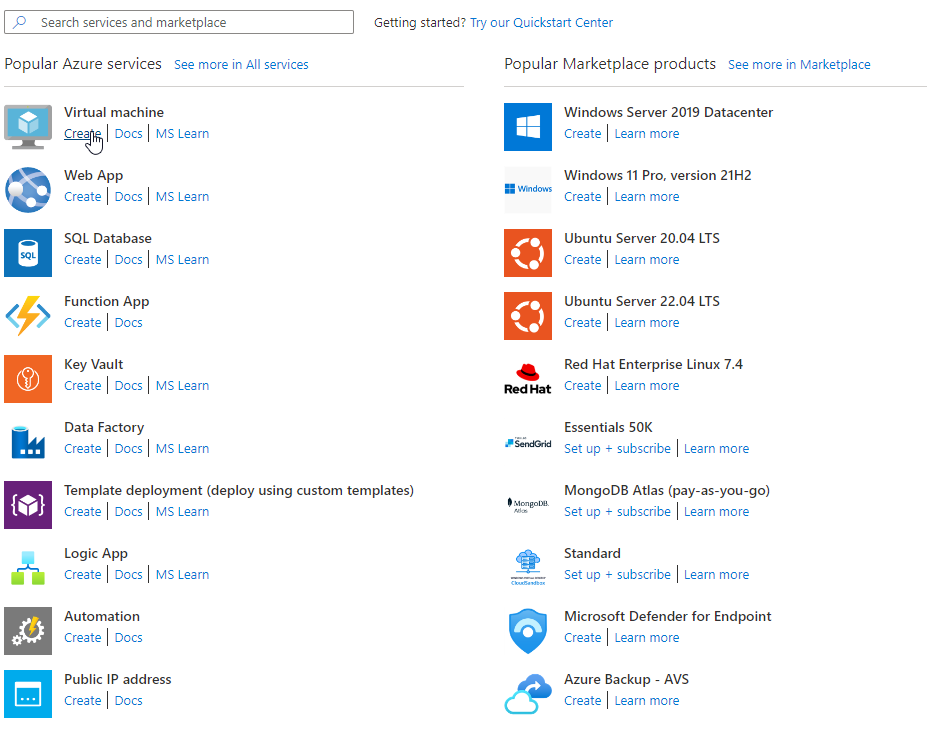Click the Azure Backup cloud icon
The height and width of the screenshot is (743, 927).
(528, 694)
